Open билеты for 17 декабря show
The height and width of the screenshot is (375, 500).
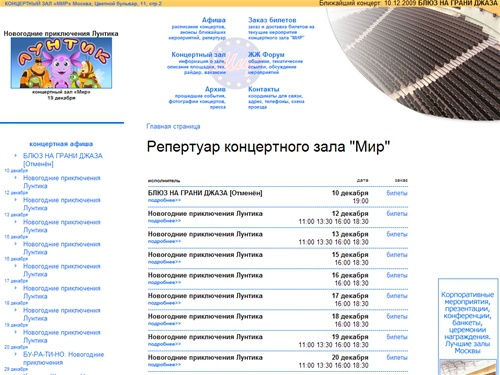[x=397, y=296]
